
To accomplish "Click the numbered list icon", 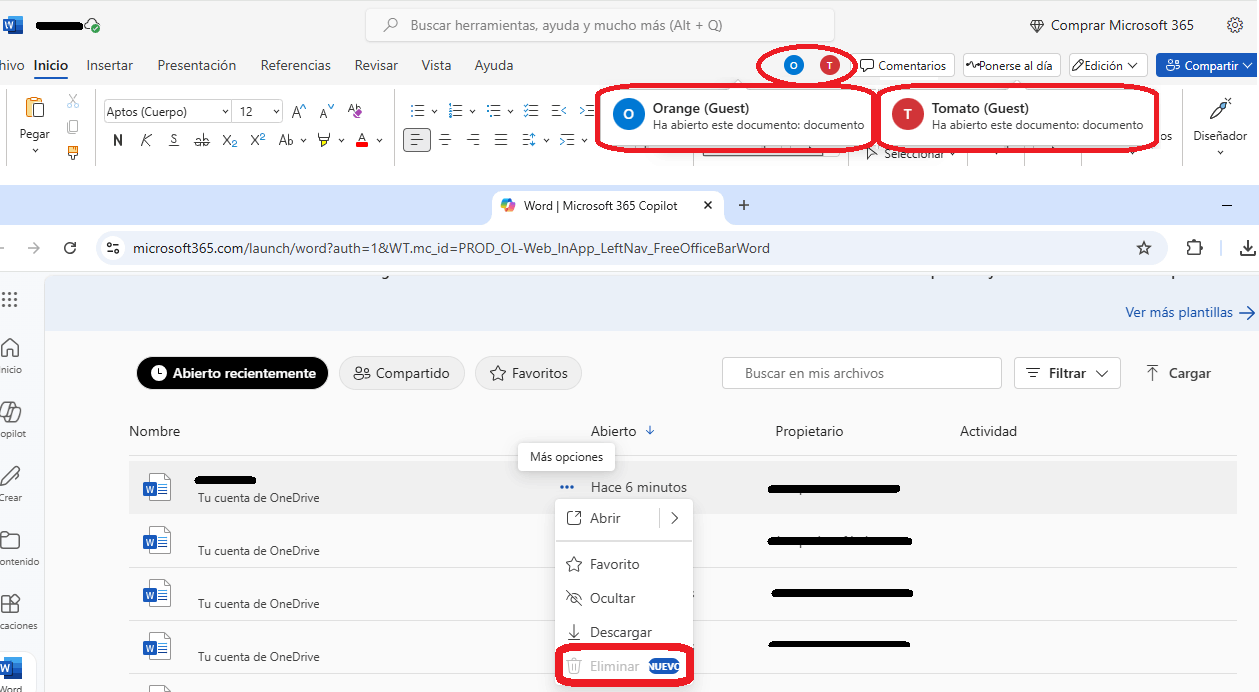I will click(x=455, y=111).
